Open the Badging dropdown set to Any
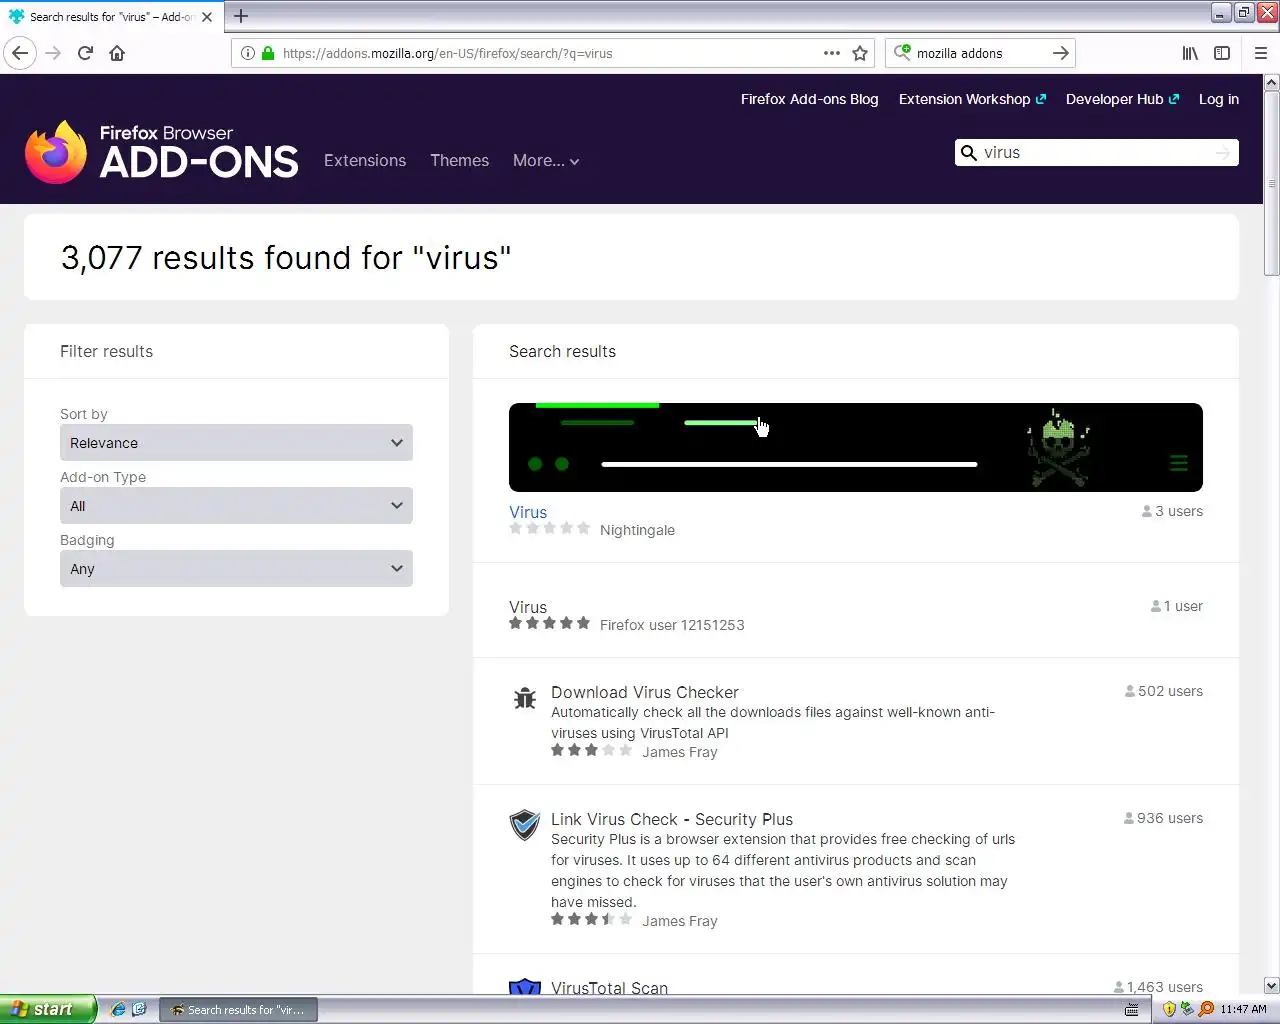The width and height of the screenshot is (1280, 1024). coord(236,569)
